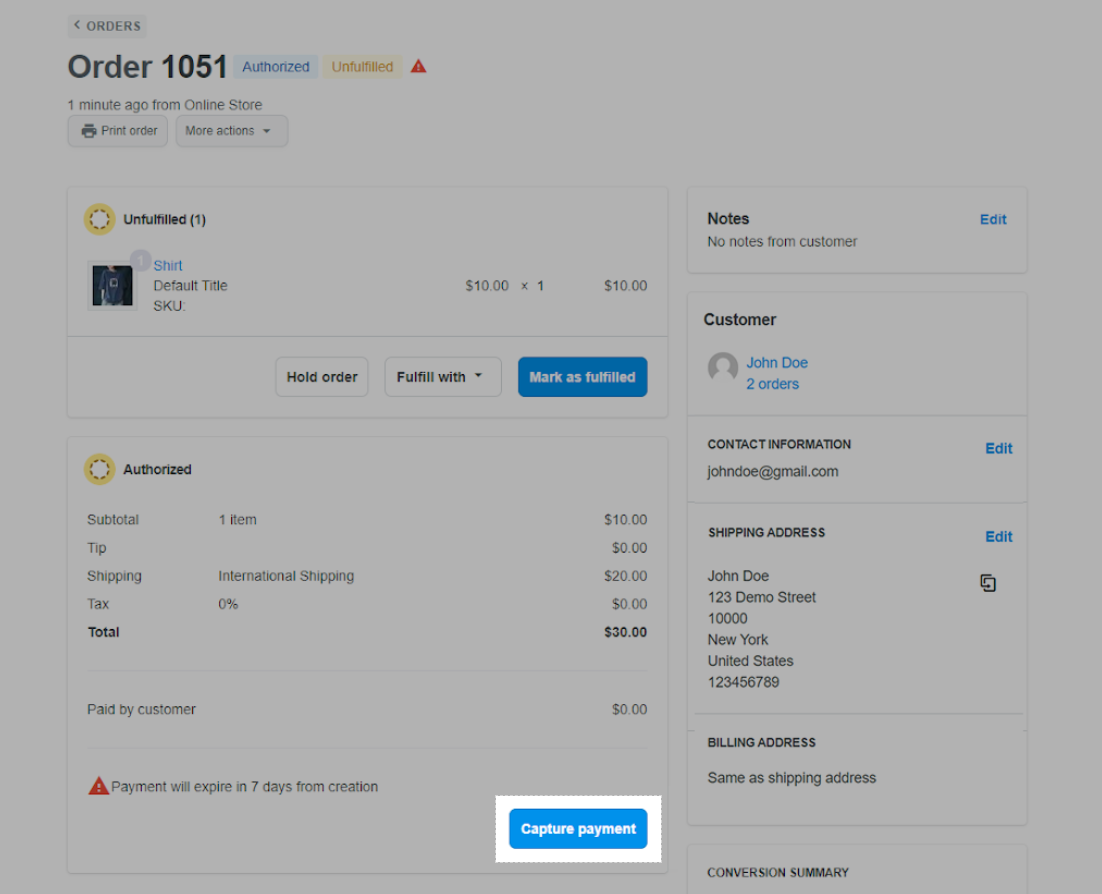Open the Shirt product thumbnail
This screenshot has width=1102, height=894.
tap(112, 285)
